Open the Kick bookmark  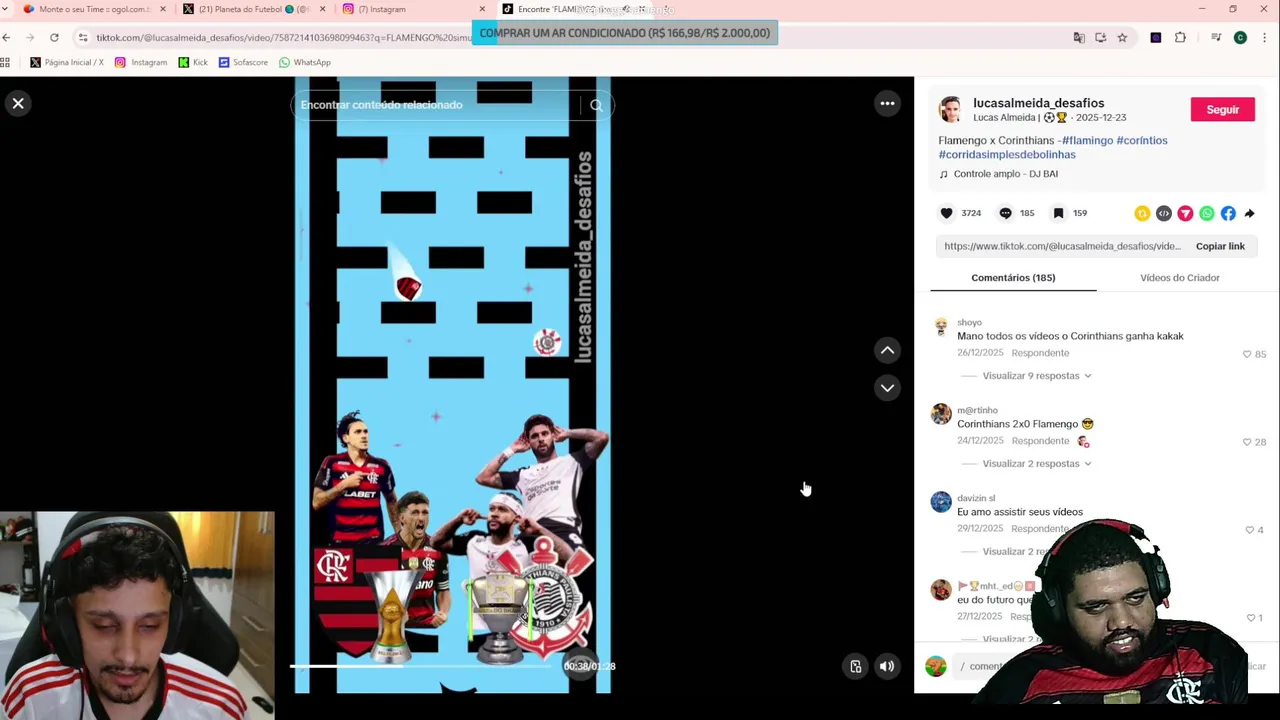pos(193,62)
